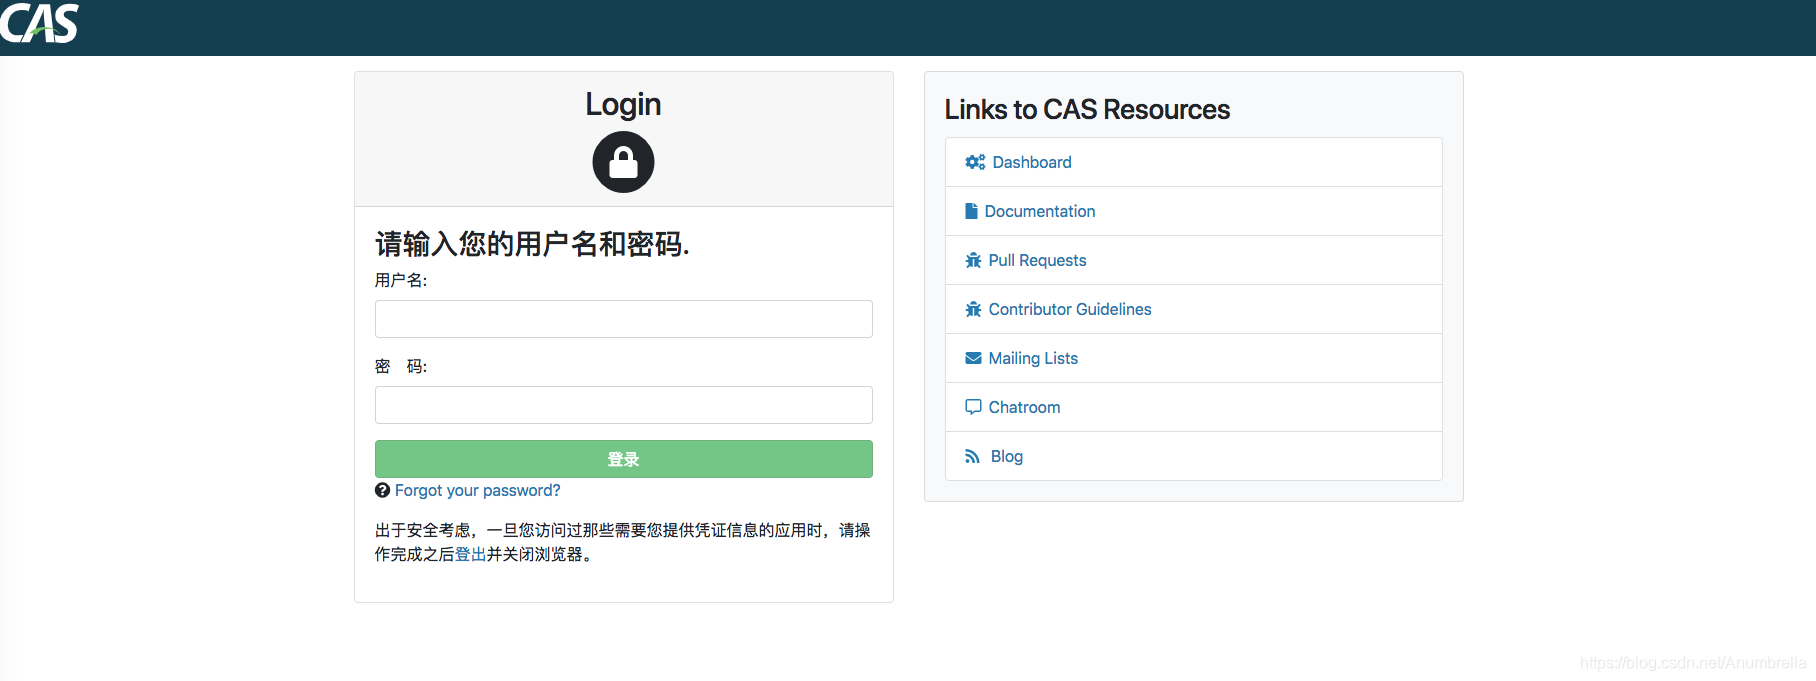
Task: Focus the 用户名 username input field
Action: click(624, 319)
